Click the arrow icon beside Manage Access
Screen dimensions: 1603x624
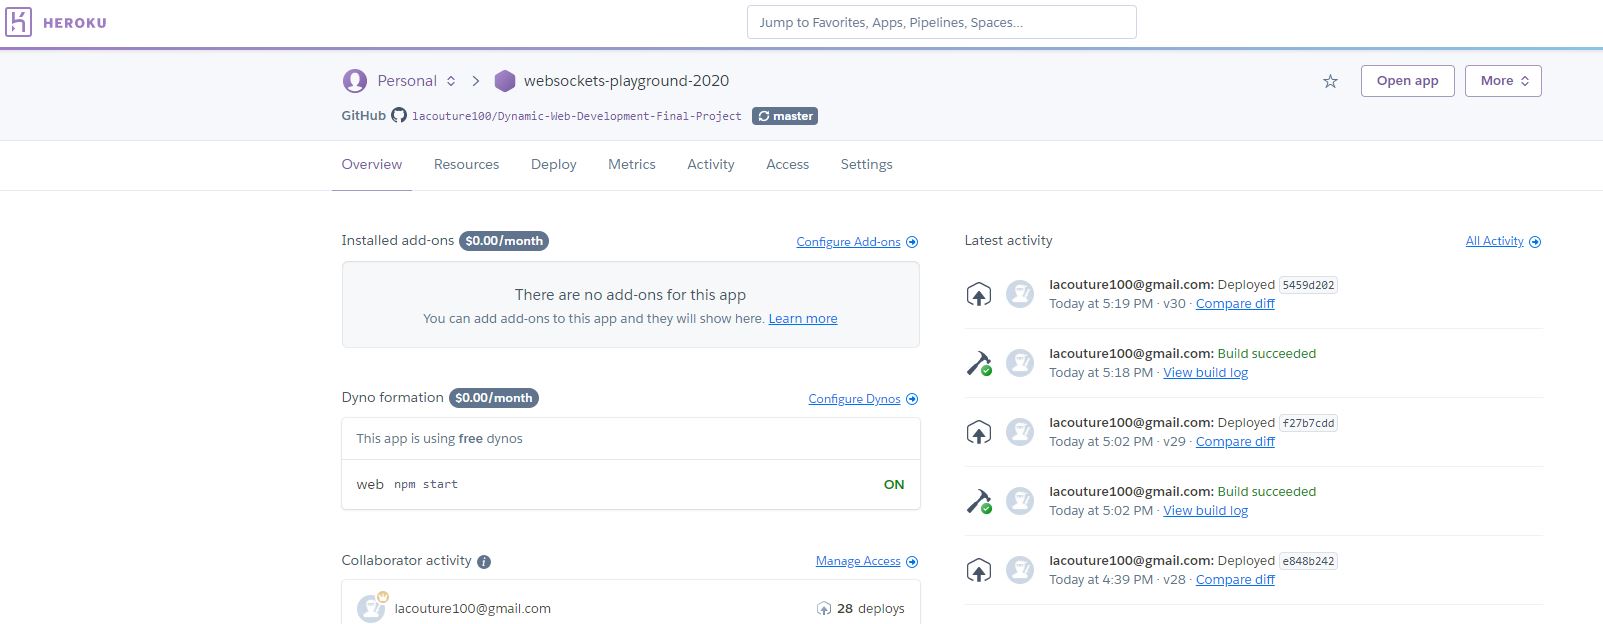[x=912, y=562]
